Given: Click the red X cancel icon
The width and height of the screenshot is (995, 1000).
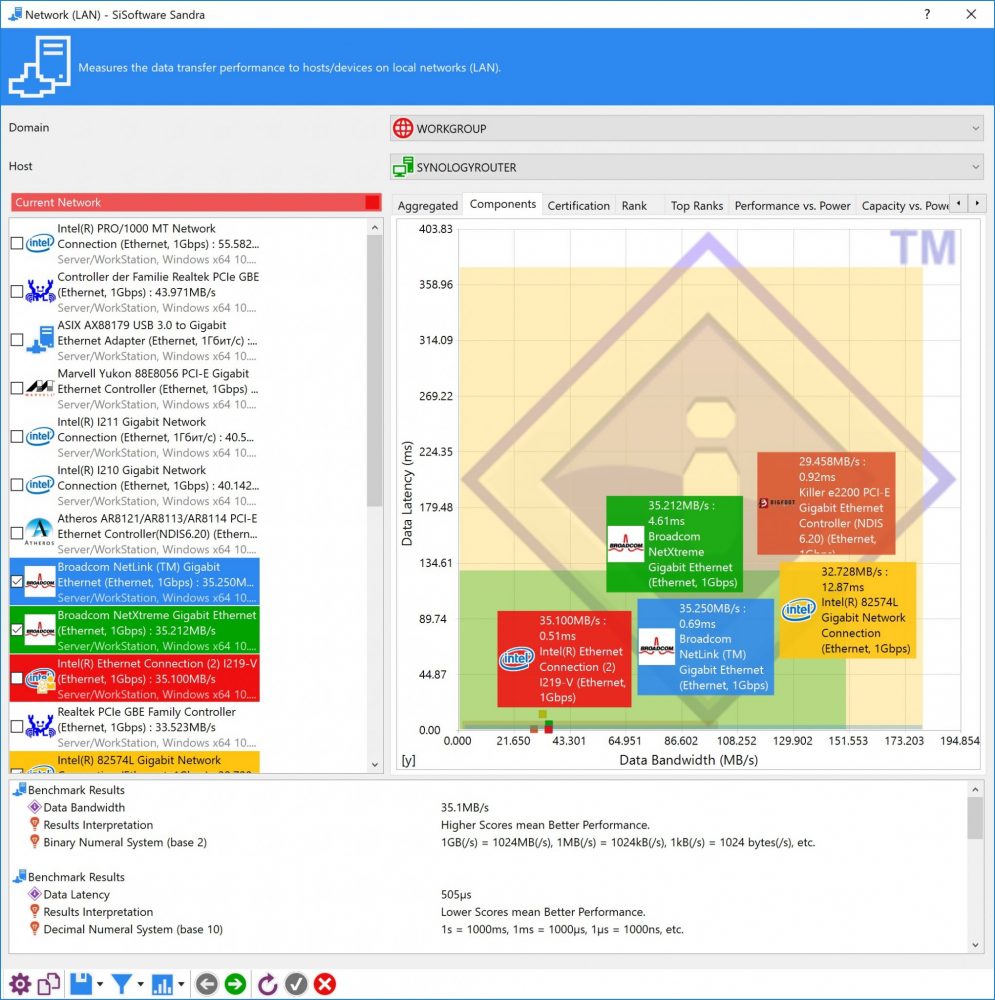Looking at the screenshot, I should pyautogui.click(x=325, y=984).
